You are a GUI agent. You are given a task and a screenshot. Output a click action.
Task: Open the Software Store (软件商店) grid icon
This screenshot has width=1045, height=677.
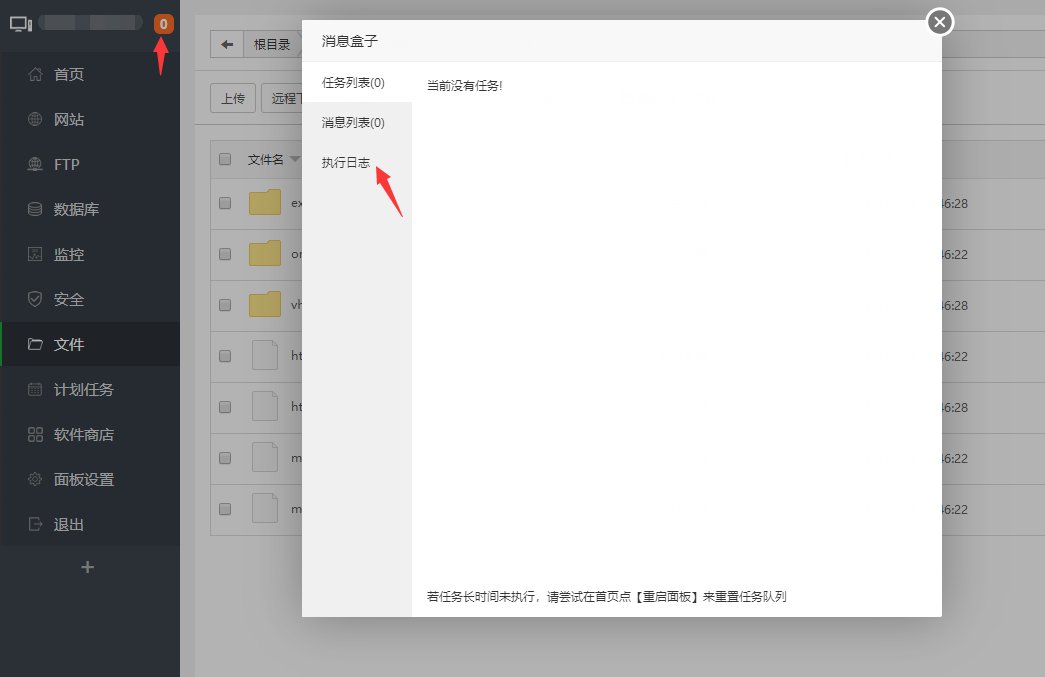tap(36, 434)
